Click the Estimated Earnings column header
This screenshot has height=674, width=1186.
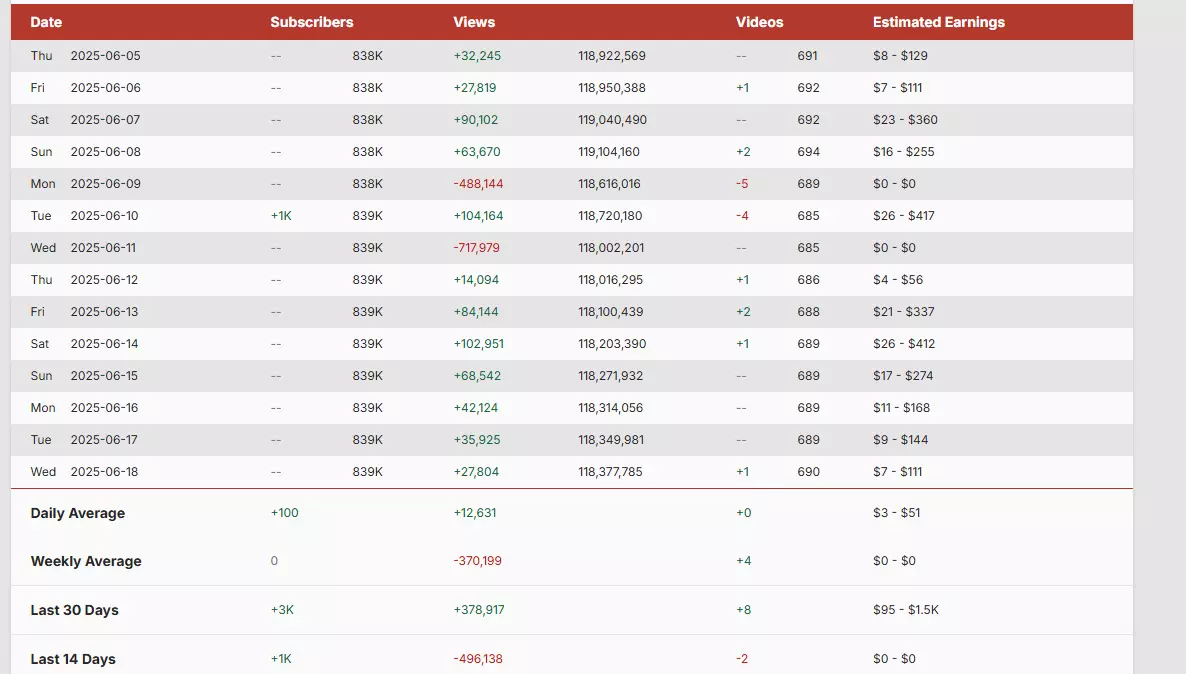coord(939,22)
